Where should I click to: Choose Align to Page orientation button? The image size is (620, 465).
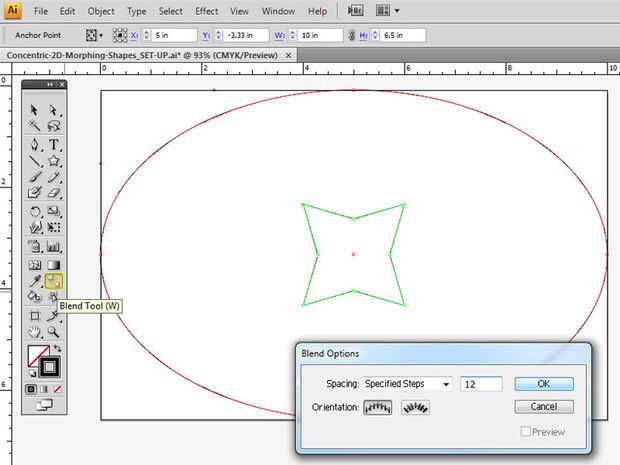(377, 407)
